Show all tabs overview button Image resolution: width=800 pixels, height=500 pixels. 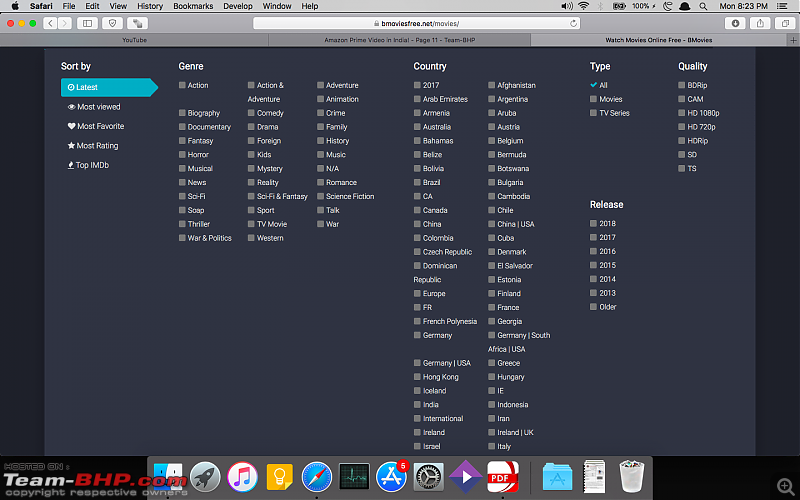point(785,23)
